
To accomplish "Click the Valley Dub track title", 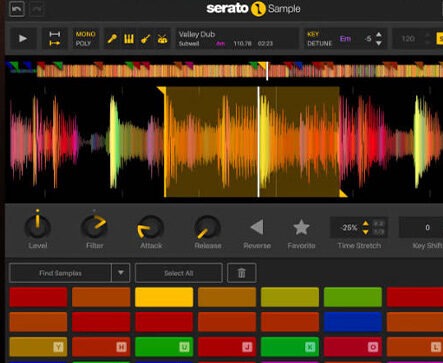I will [197, 34].
